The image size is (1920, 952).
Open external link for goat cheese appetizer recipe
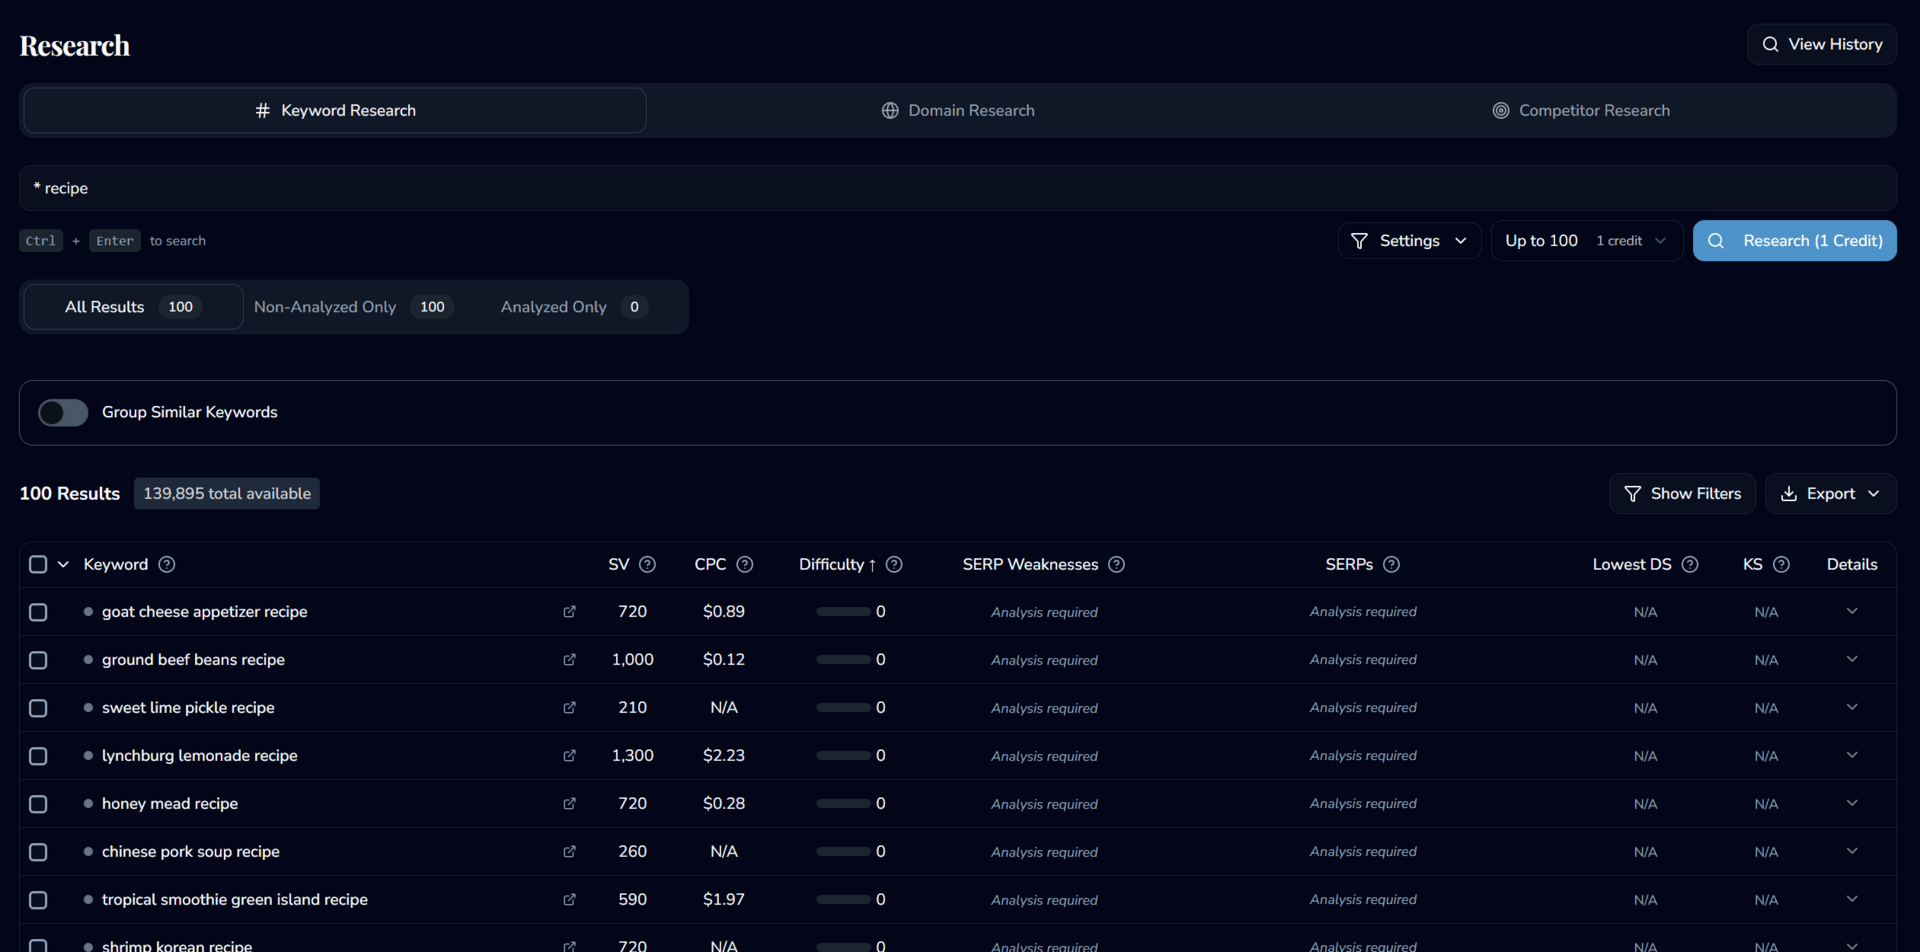click(x=569, y=612)
